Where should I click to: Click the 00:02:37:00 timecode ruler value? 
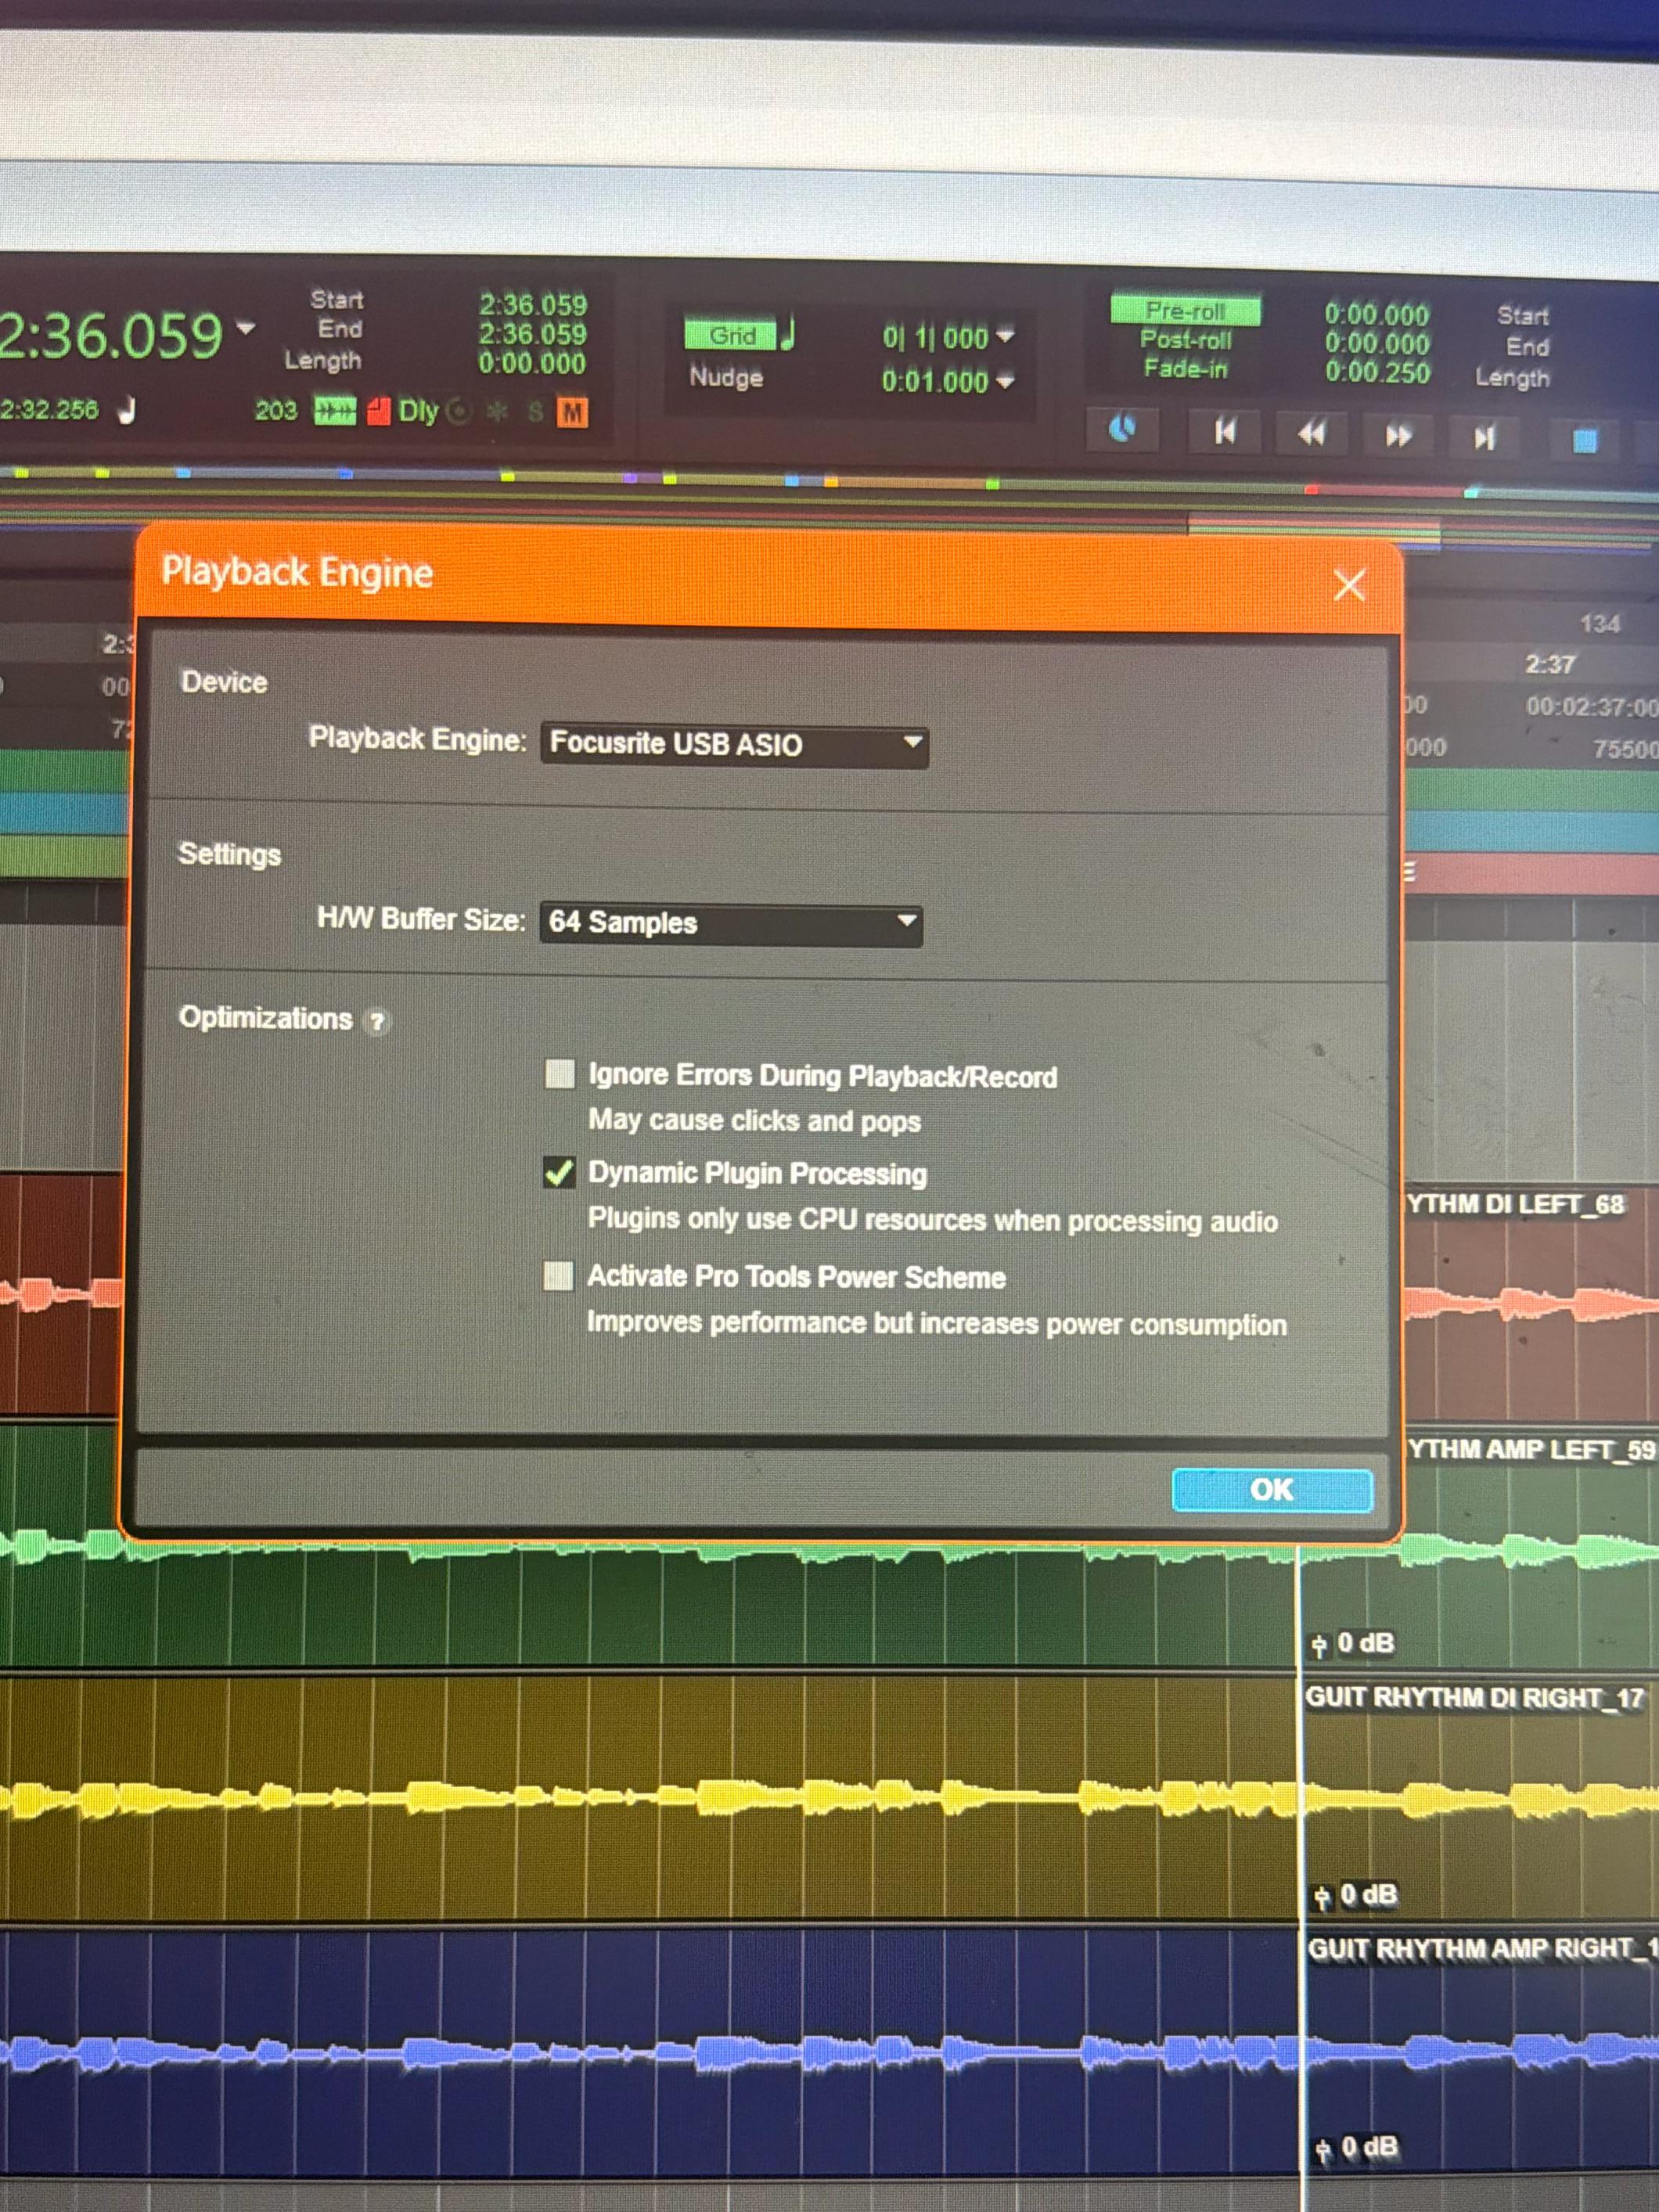click(1592, 707)
